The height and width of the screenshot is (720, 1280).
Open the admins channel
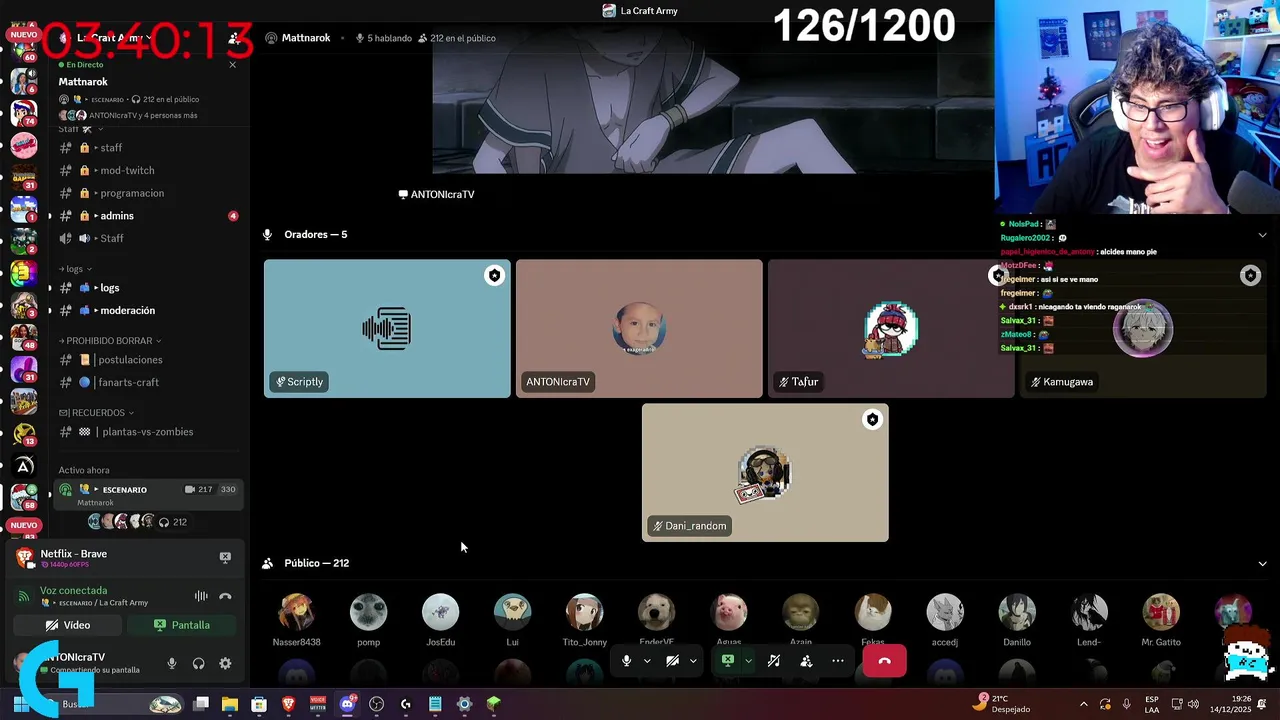pyautogui.click(x=148, y=216)
